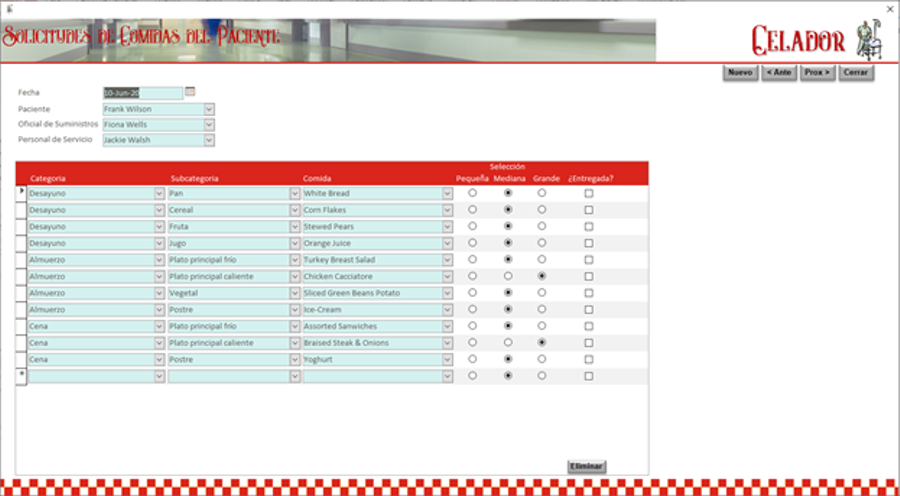Select Grande size for Ice-Cream
900x496 pixels.
pyautogui.click(x=541, y=309)
